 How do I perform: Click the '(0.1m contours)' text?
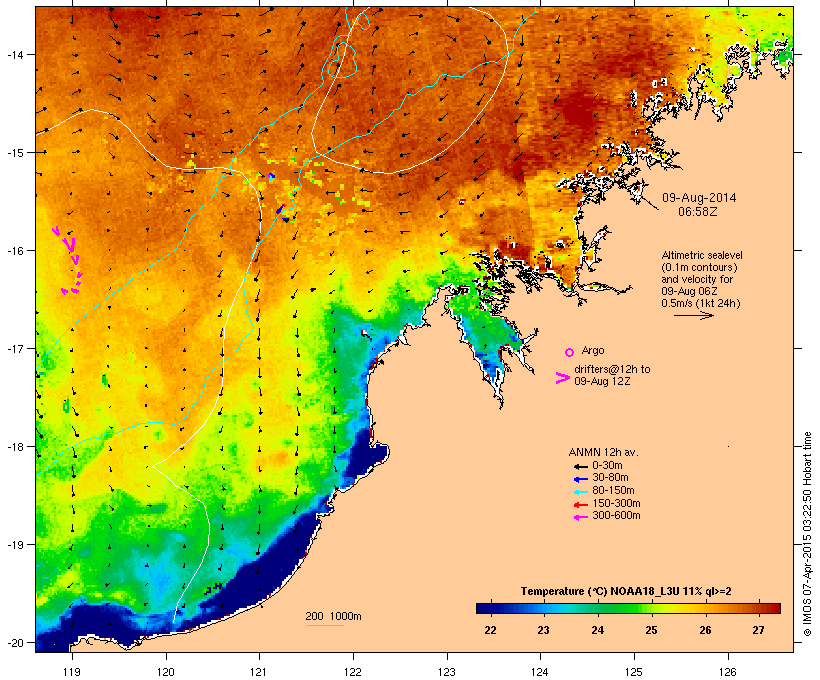click(699, 267)
